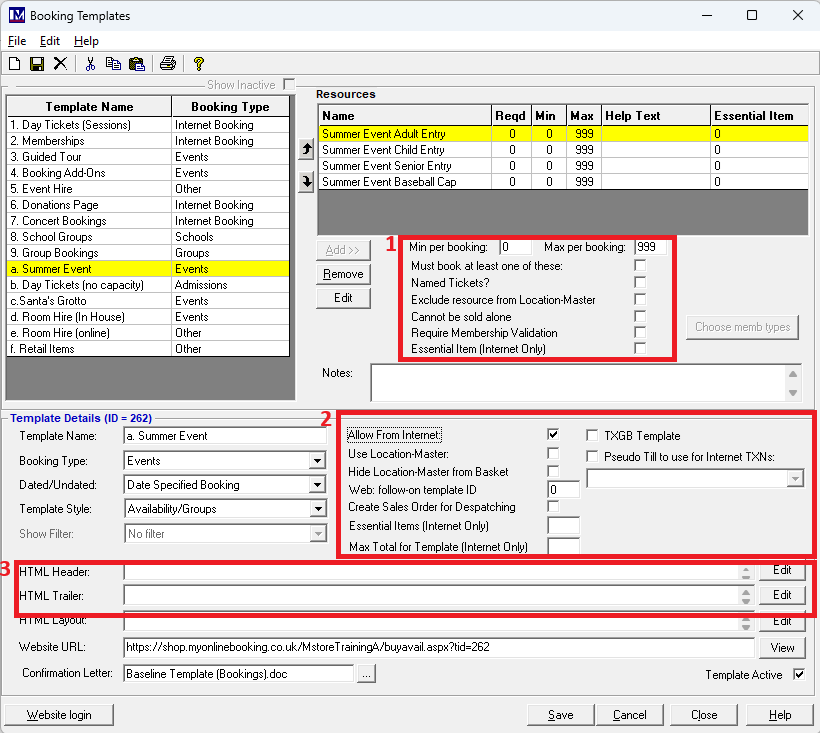Viewport: 820px width, 733px height.
Task: Toggle the Show Inactive checkbox
Action: [288, 84]
